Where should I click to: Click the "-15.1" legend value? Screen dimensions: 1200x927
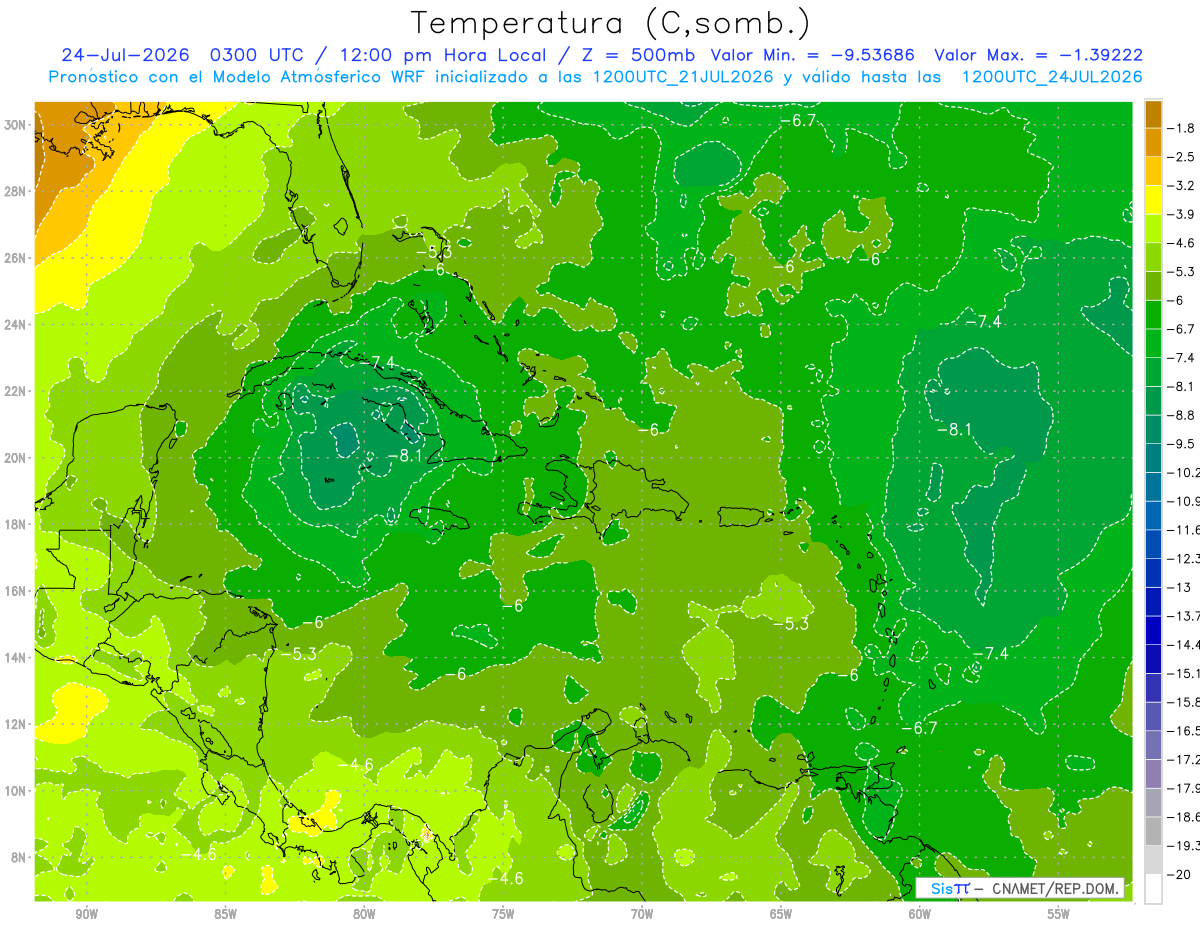pos(1185,673)
